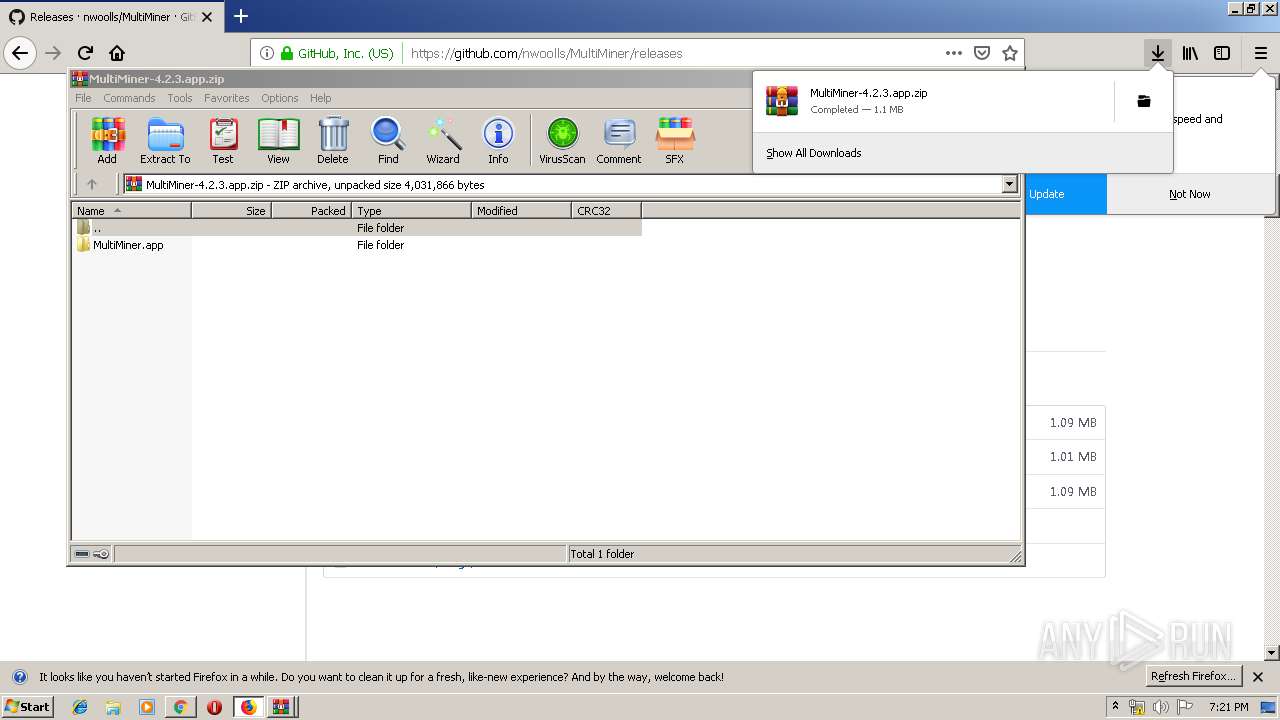Image resolution: width=1280 pixels, height=720 pixels.
Task: Open the File menu in WinRAR
Action: (83, 98)
